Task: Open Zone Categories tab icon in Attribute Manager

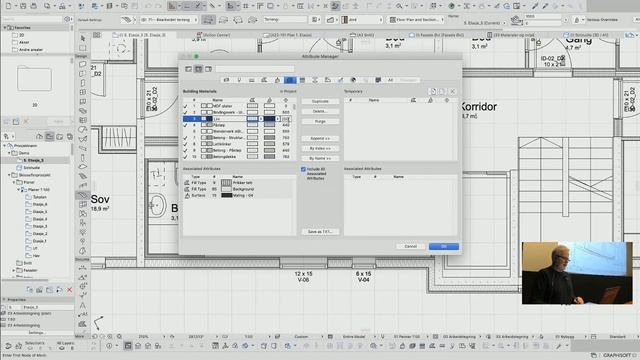Action: pos(328,80)
